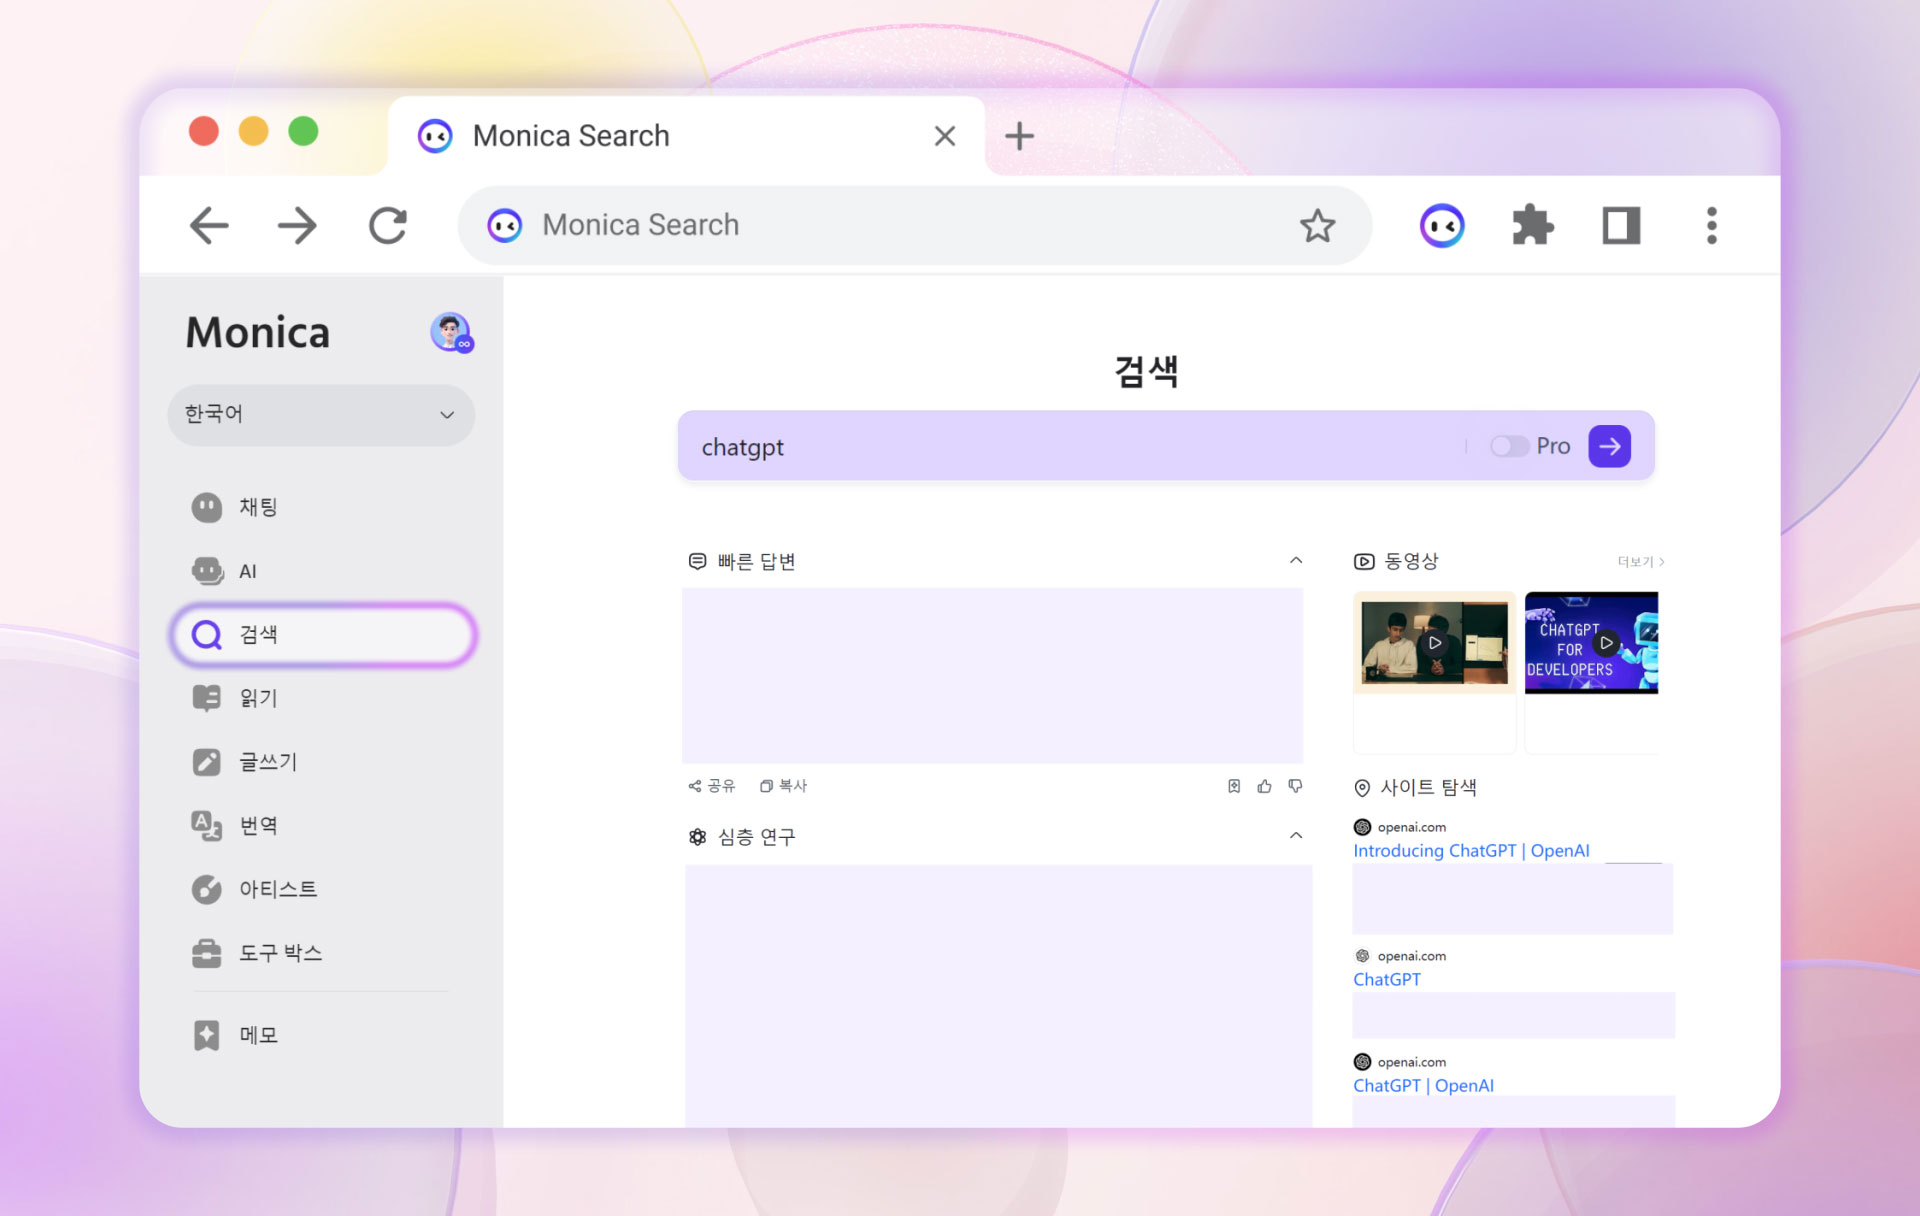This screenshot has width=1920, height=1216.
Task: Click the Monica extension icon in toolbar
Action: pyautogui.click(x=1441, y=226)
